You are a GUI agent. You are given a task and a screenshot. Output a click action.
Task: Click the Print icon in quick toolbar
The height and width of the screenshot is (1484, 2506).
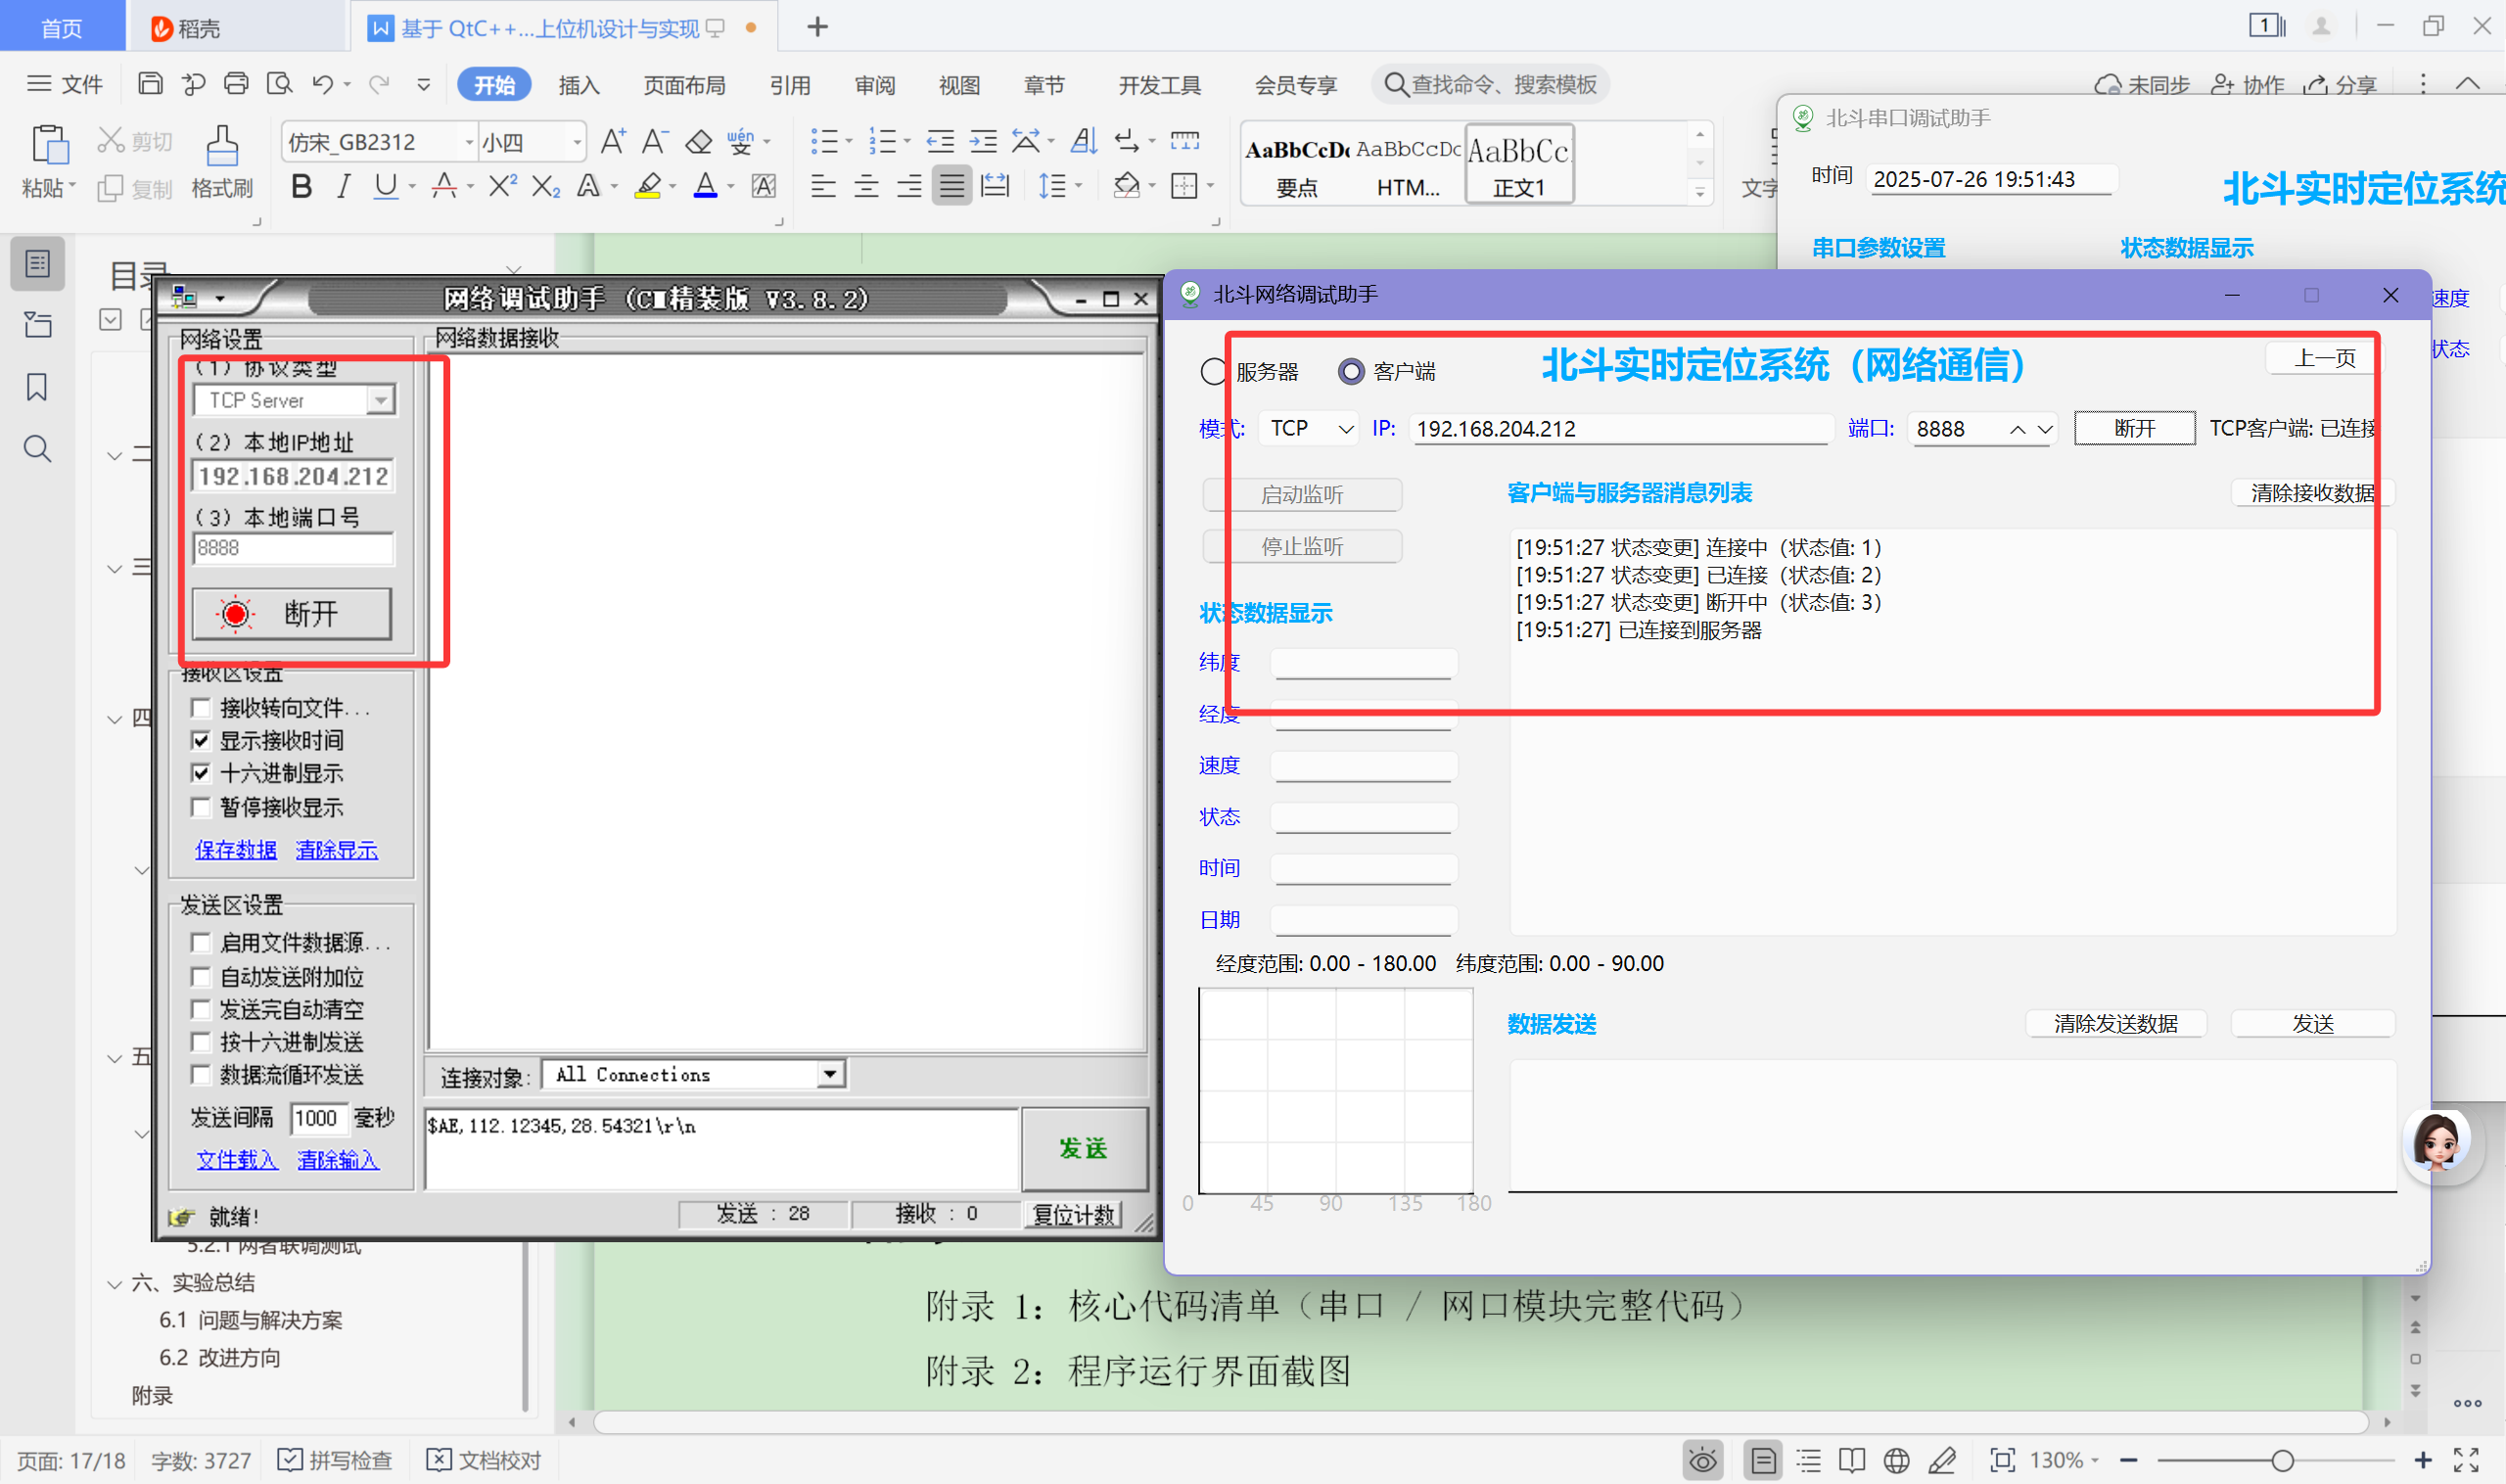(x=236, y=84)
